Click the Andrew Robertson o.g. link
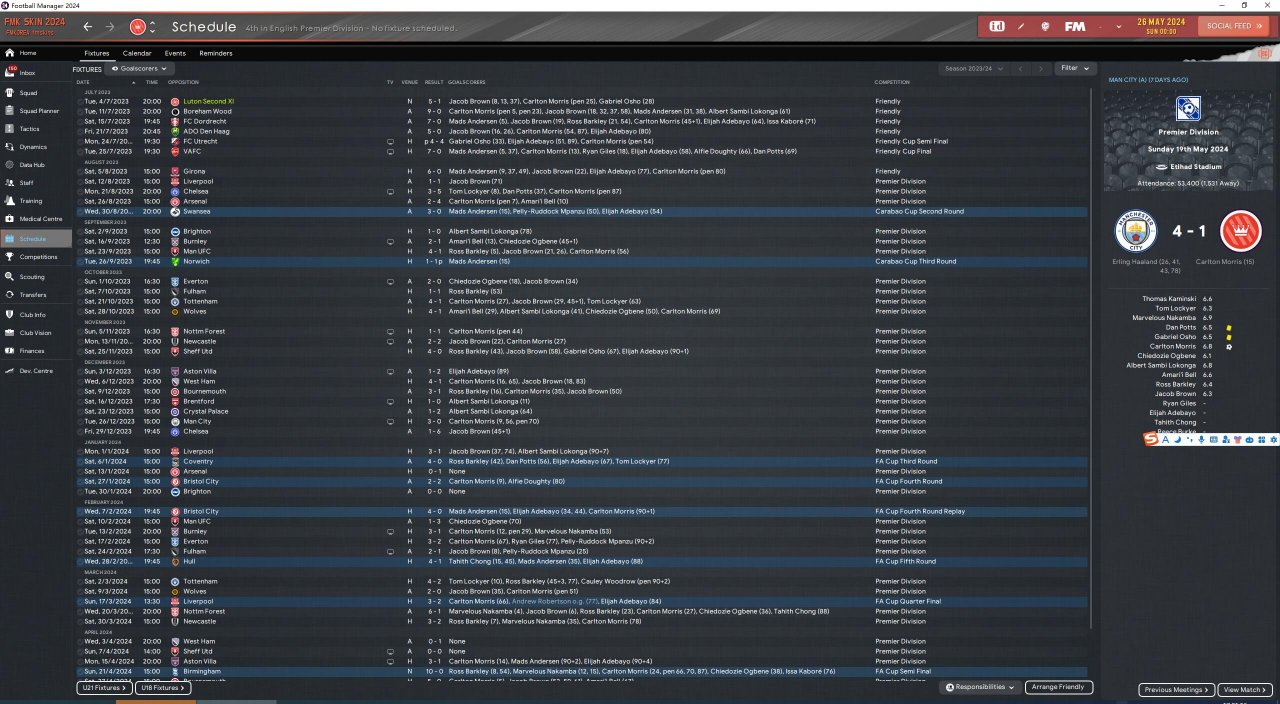Screen dimensions: 1280x704 (553, 602)
